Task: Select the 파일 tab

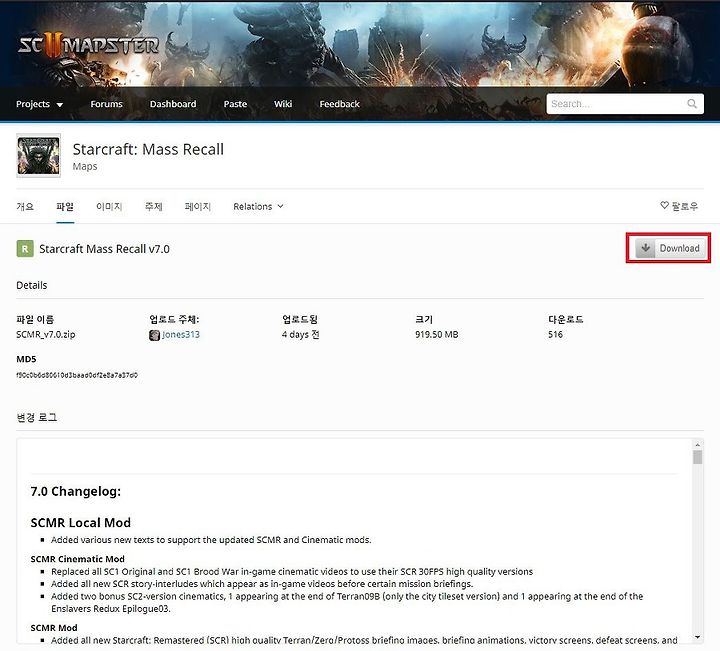Action: pyautogui.click(x=65, y=207)
